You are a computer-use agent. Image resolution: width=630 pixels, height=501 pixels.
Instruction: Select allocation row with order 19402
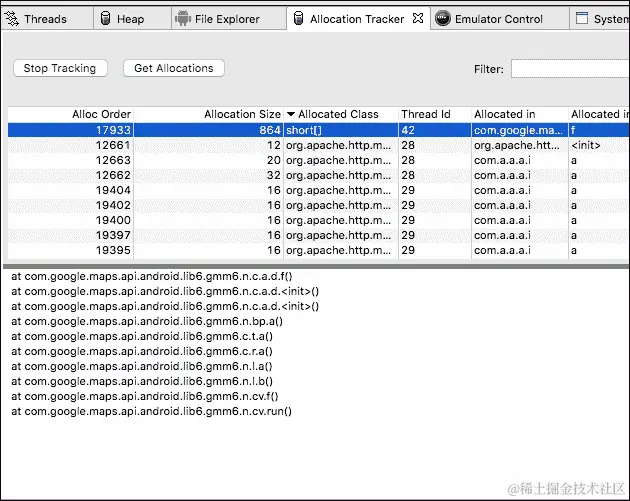319,205
